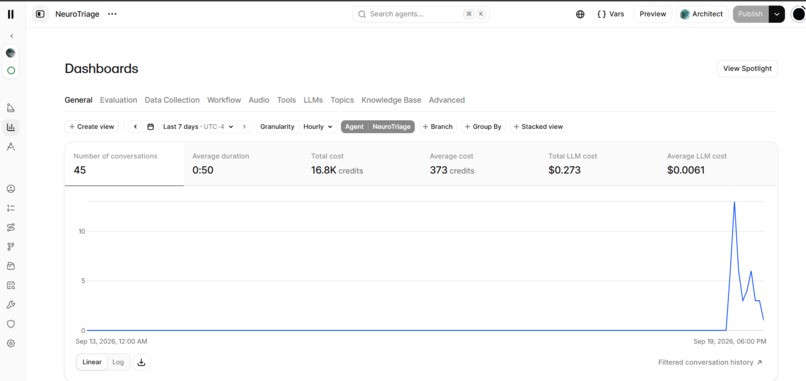Screen dimensions: 806x381
Task: Click the S-shaped workflow icon in sidebar
Action: [11, 227]
